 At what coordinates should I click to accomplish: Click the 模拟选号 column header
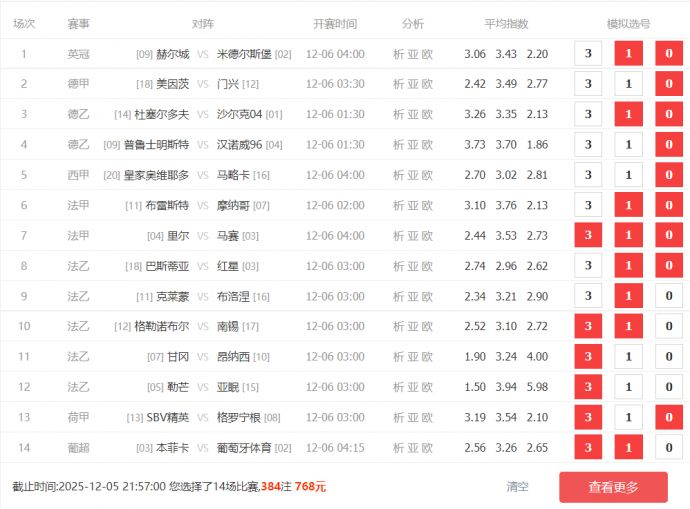[x=628, y=23]
